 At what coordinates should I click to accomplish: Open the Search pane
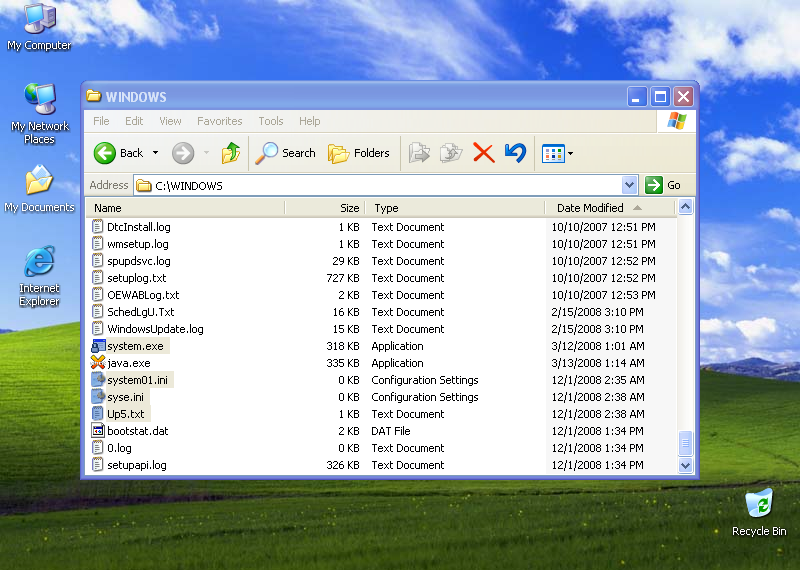(286, 153)
